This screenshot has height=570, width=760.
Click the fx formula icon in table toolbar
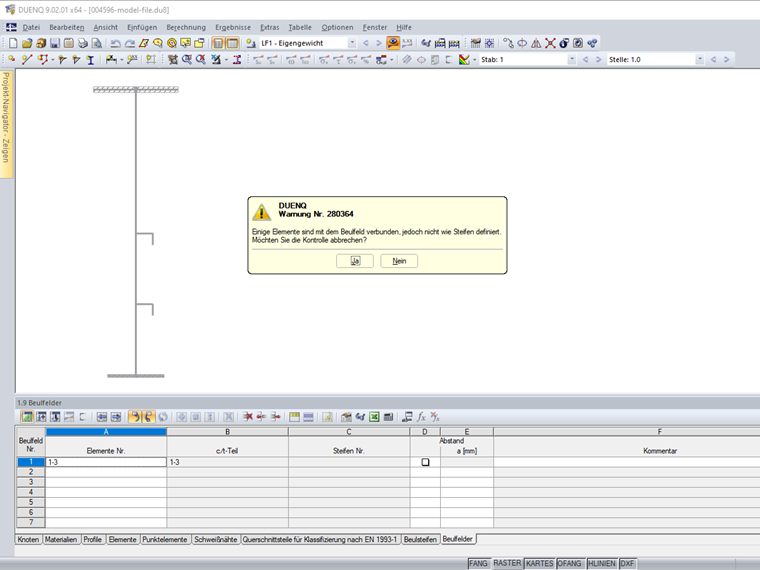pyautogui.click(x=421, y=417)
